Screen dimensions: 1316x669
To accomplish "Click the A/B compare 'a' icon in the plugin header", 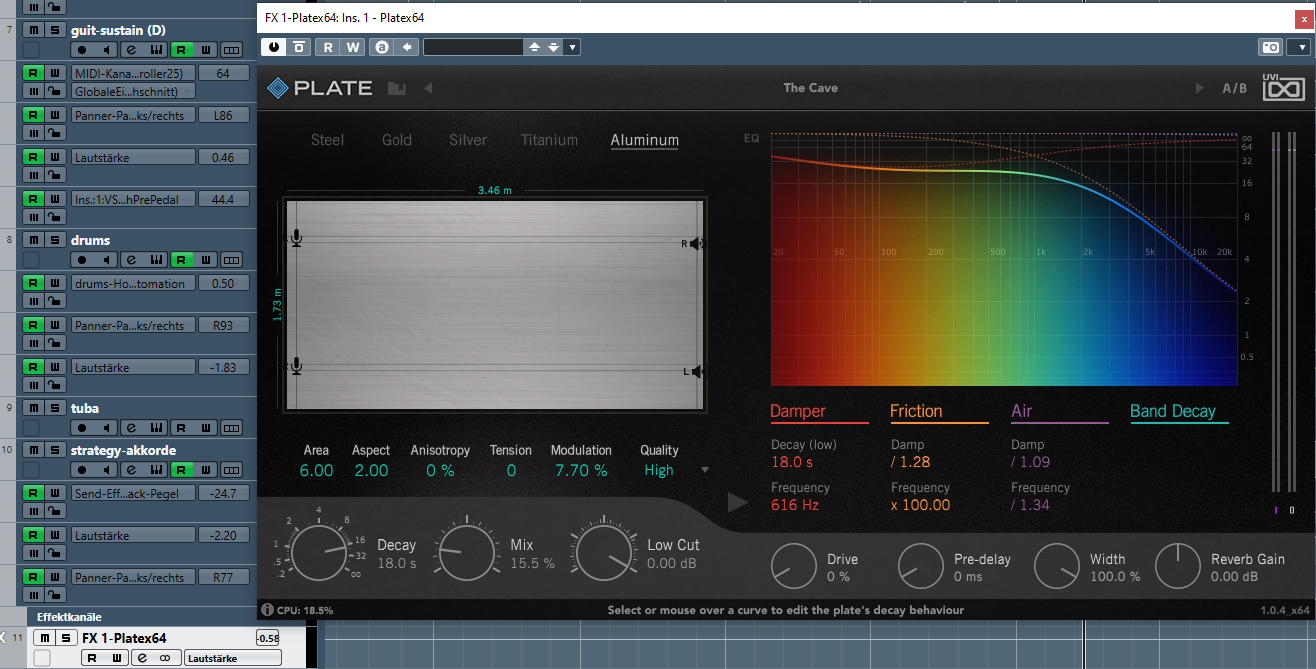I will [381, 46].
